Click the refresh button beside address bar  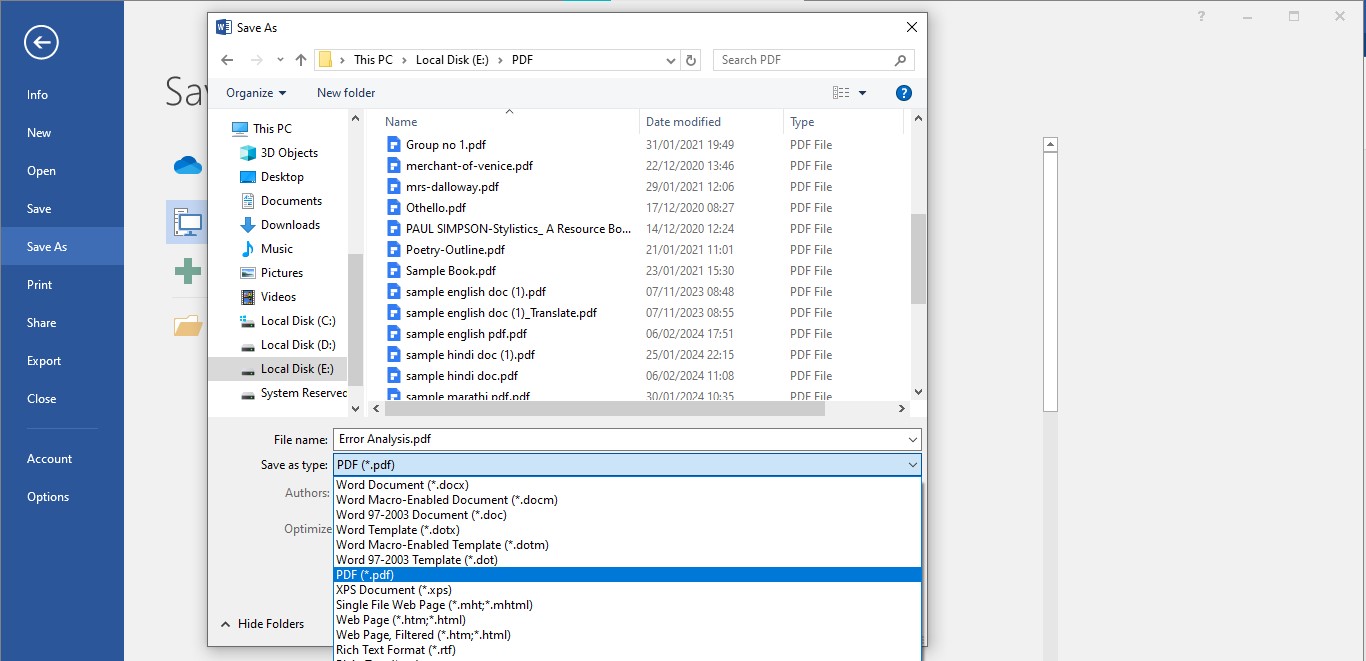point(691,60)
